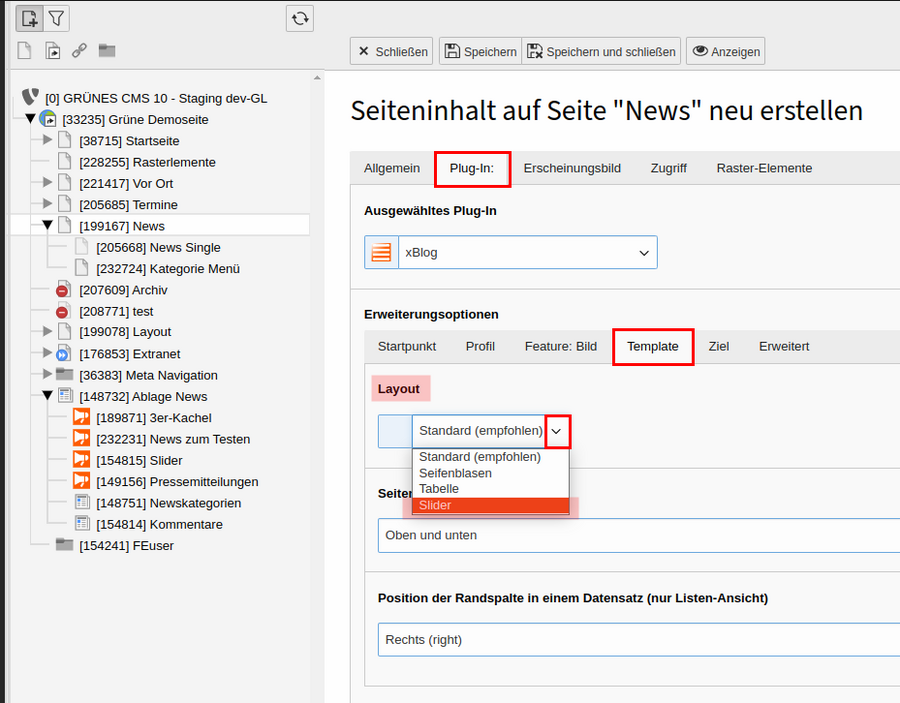Expand the Meta Navigation tree node
The height and width of the screenshot is (703, 900).
48,374
